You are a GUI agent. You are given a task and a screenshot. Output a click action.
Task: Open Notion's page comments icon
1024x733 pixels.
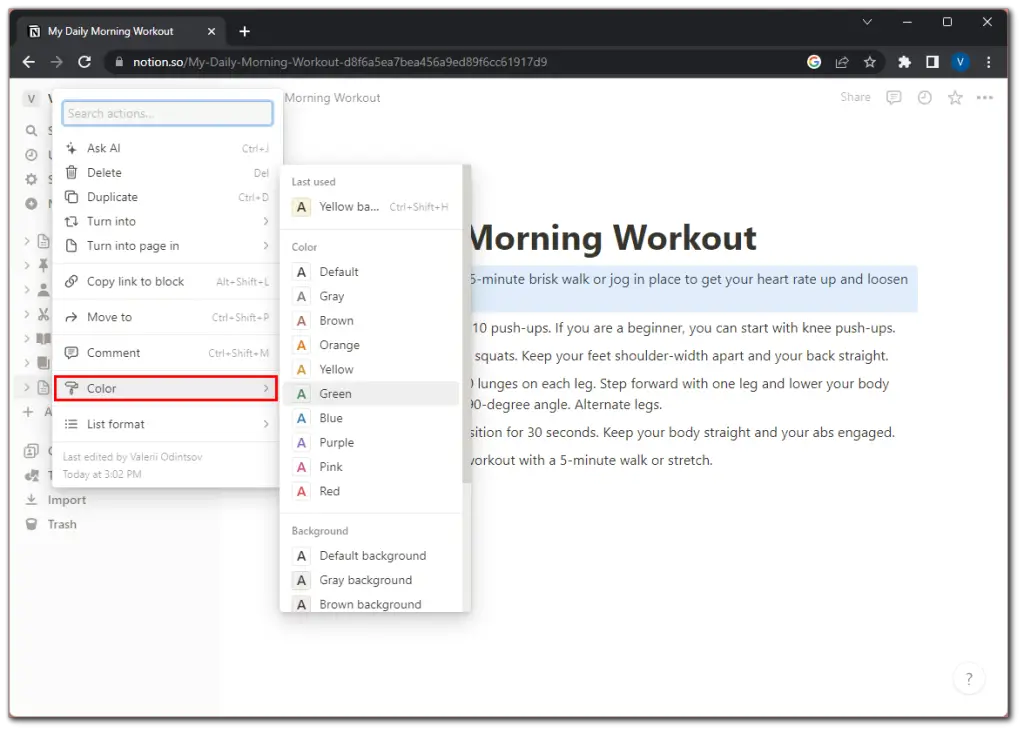[893, 97]
